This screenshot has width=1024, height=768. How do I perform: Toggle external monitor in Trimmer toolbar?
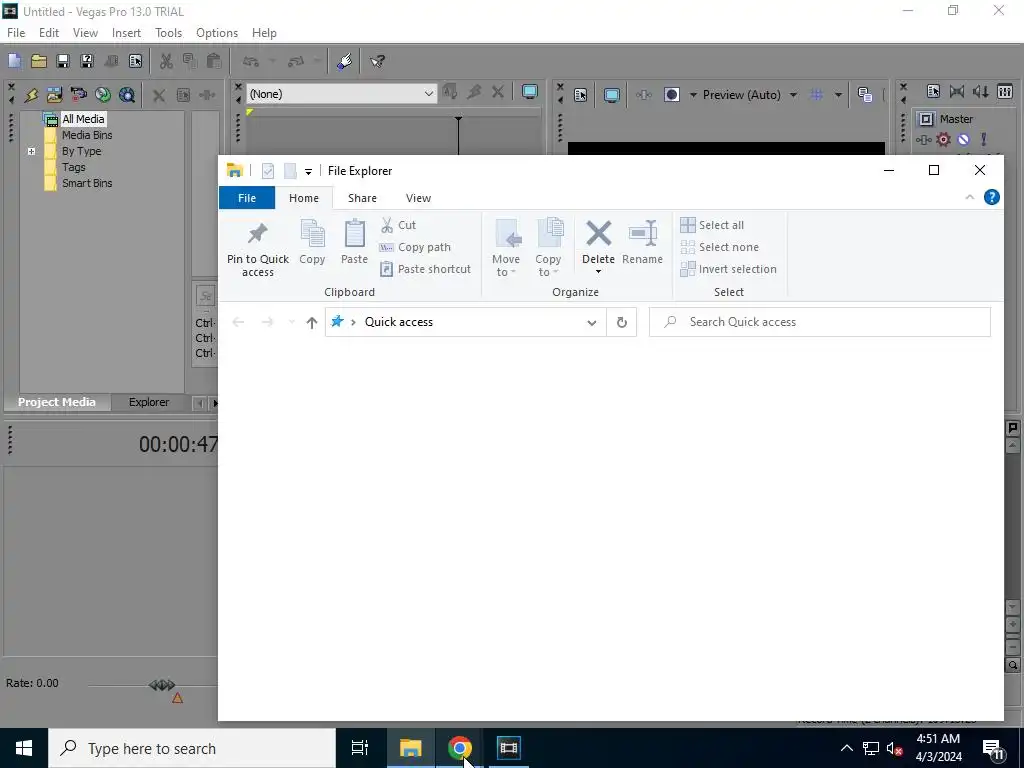point(530,92)
